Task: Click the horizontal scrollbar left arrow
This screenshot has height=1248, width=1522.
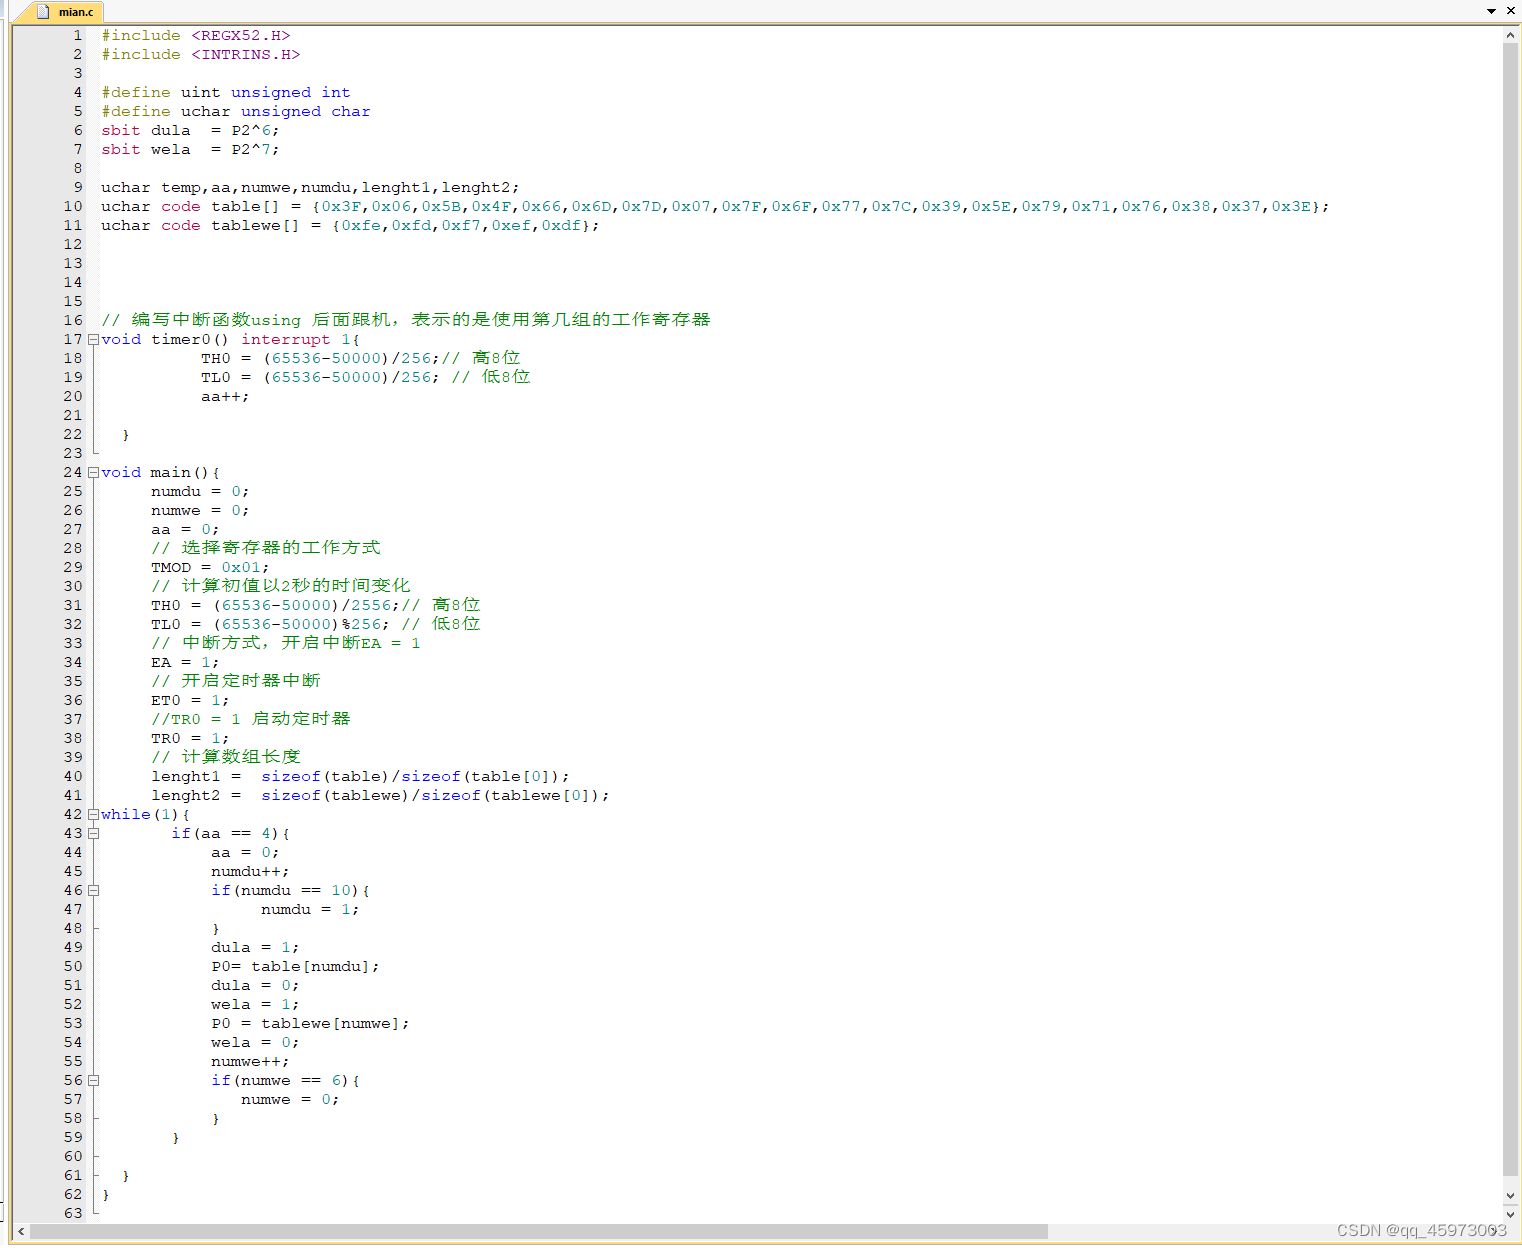Action: (21, 1231)
